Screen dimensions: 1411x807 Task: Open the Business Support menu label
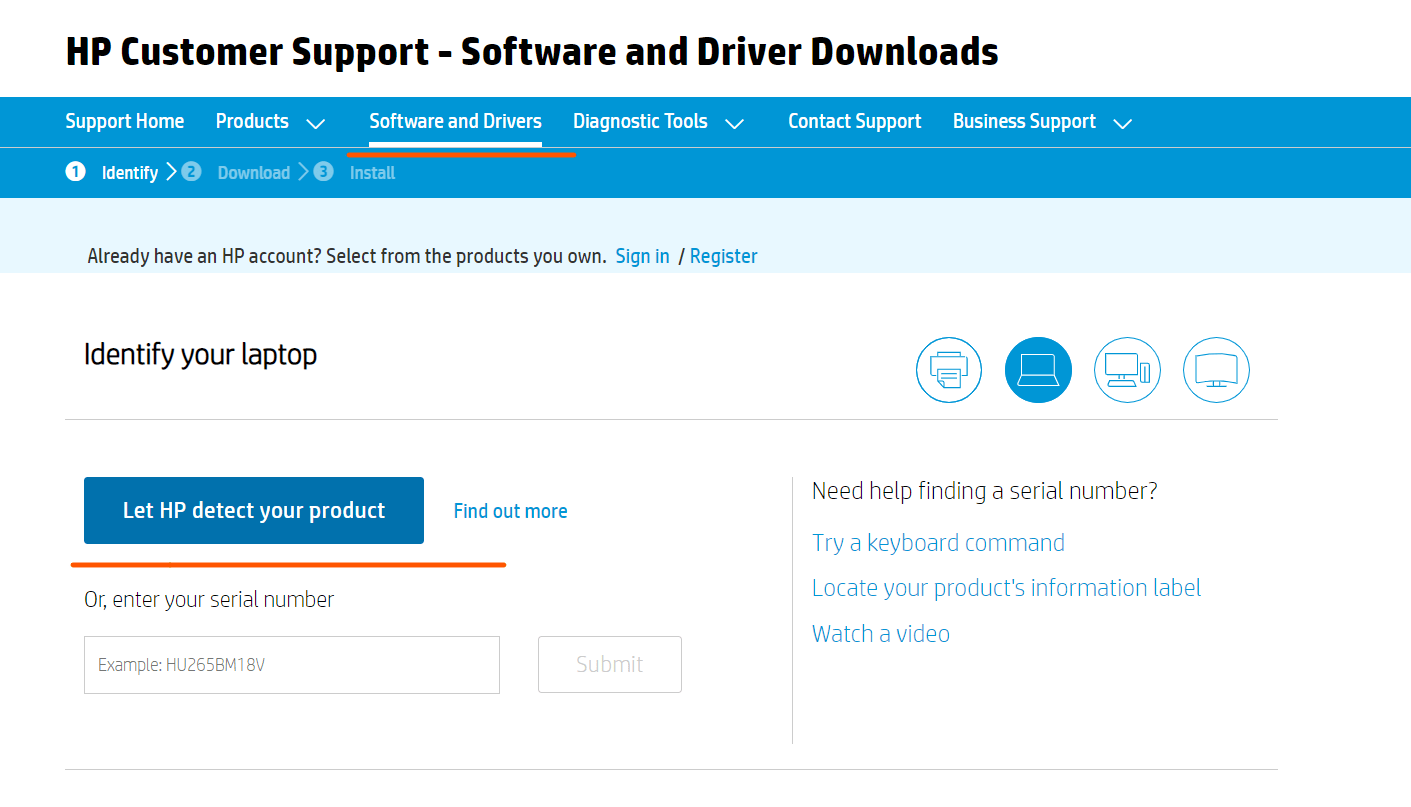coord(1024,122)
